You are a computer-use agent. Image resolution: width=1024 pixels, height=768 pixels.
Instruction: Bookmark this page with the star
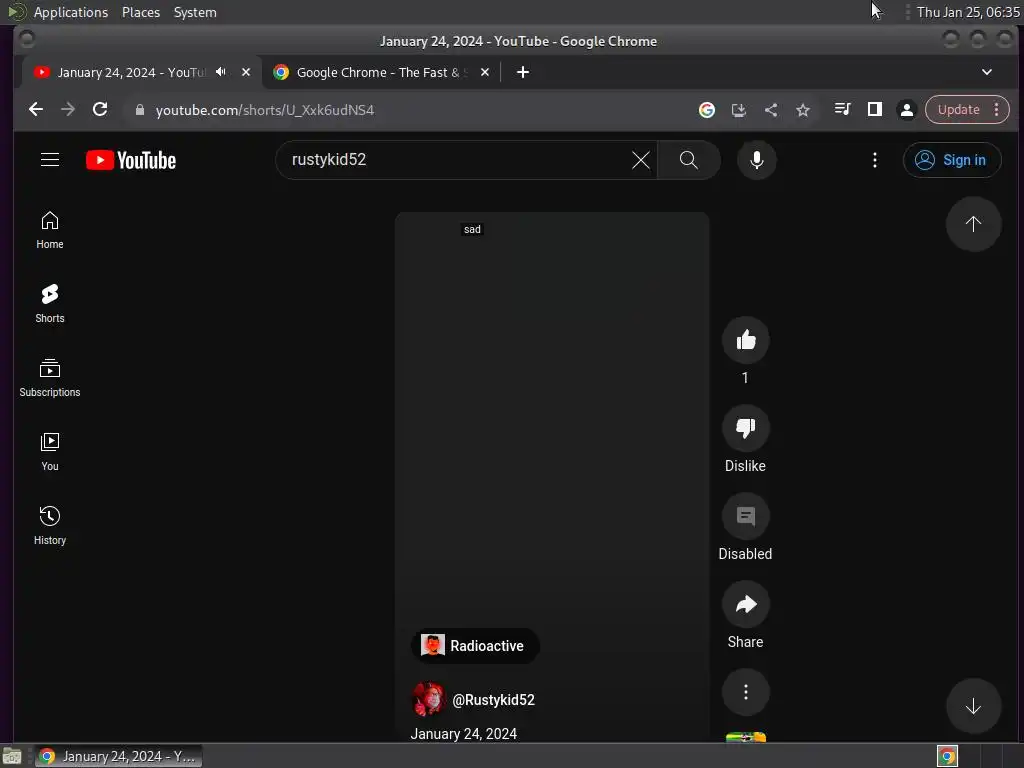pos(803,110)
